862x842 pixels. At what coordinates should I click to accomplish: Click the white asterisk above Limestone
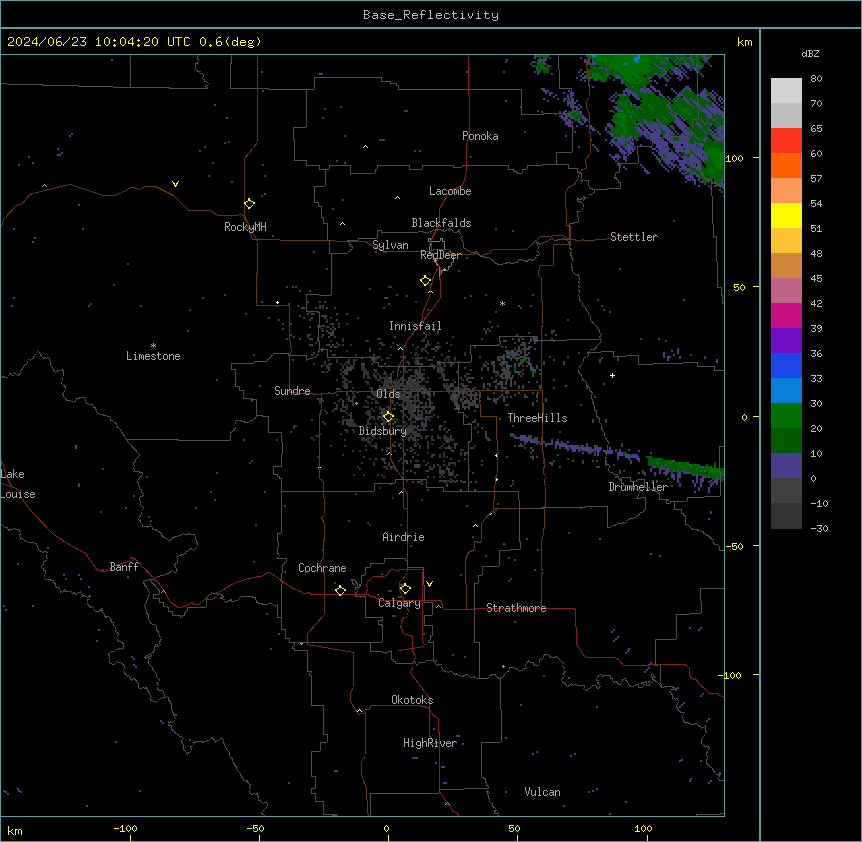point(153,345)
